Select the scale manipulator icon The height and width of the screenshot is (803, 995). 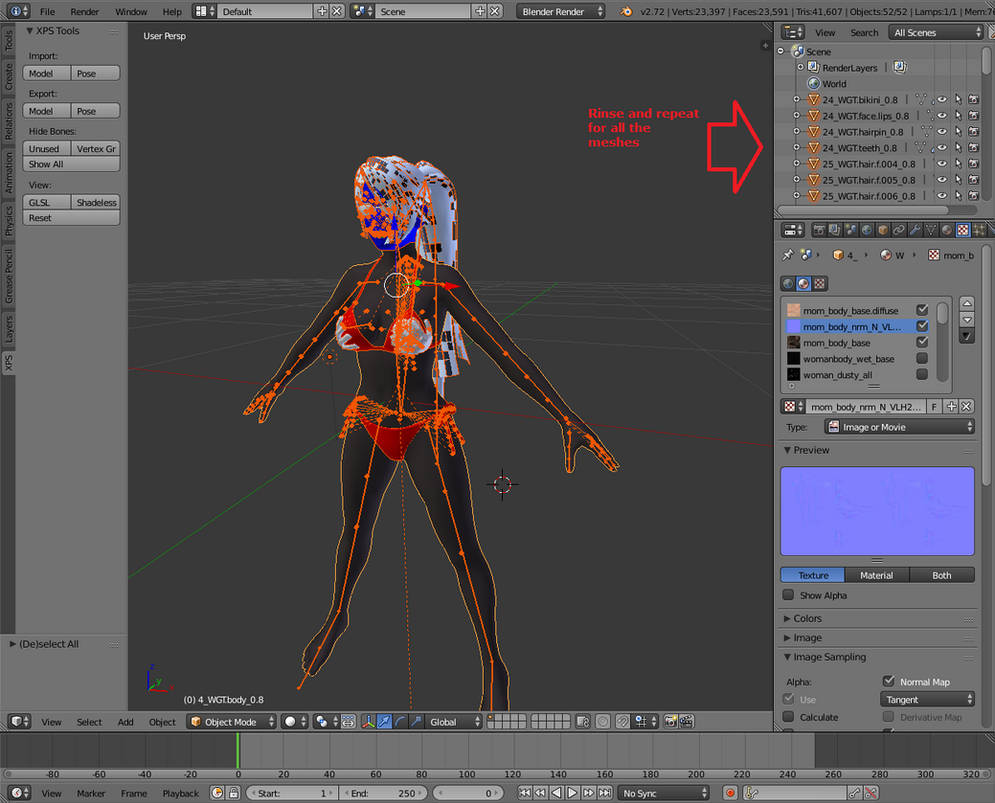coord(416,722)
